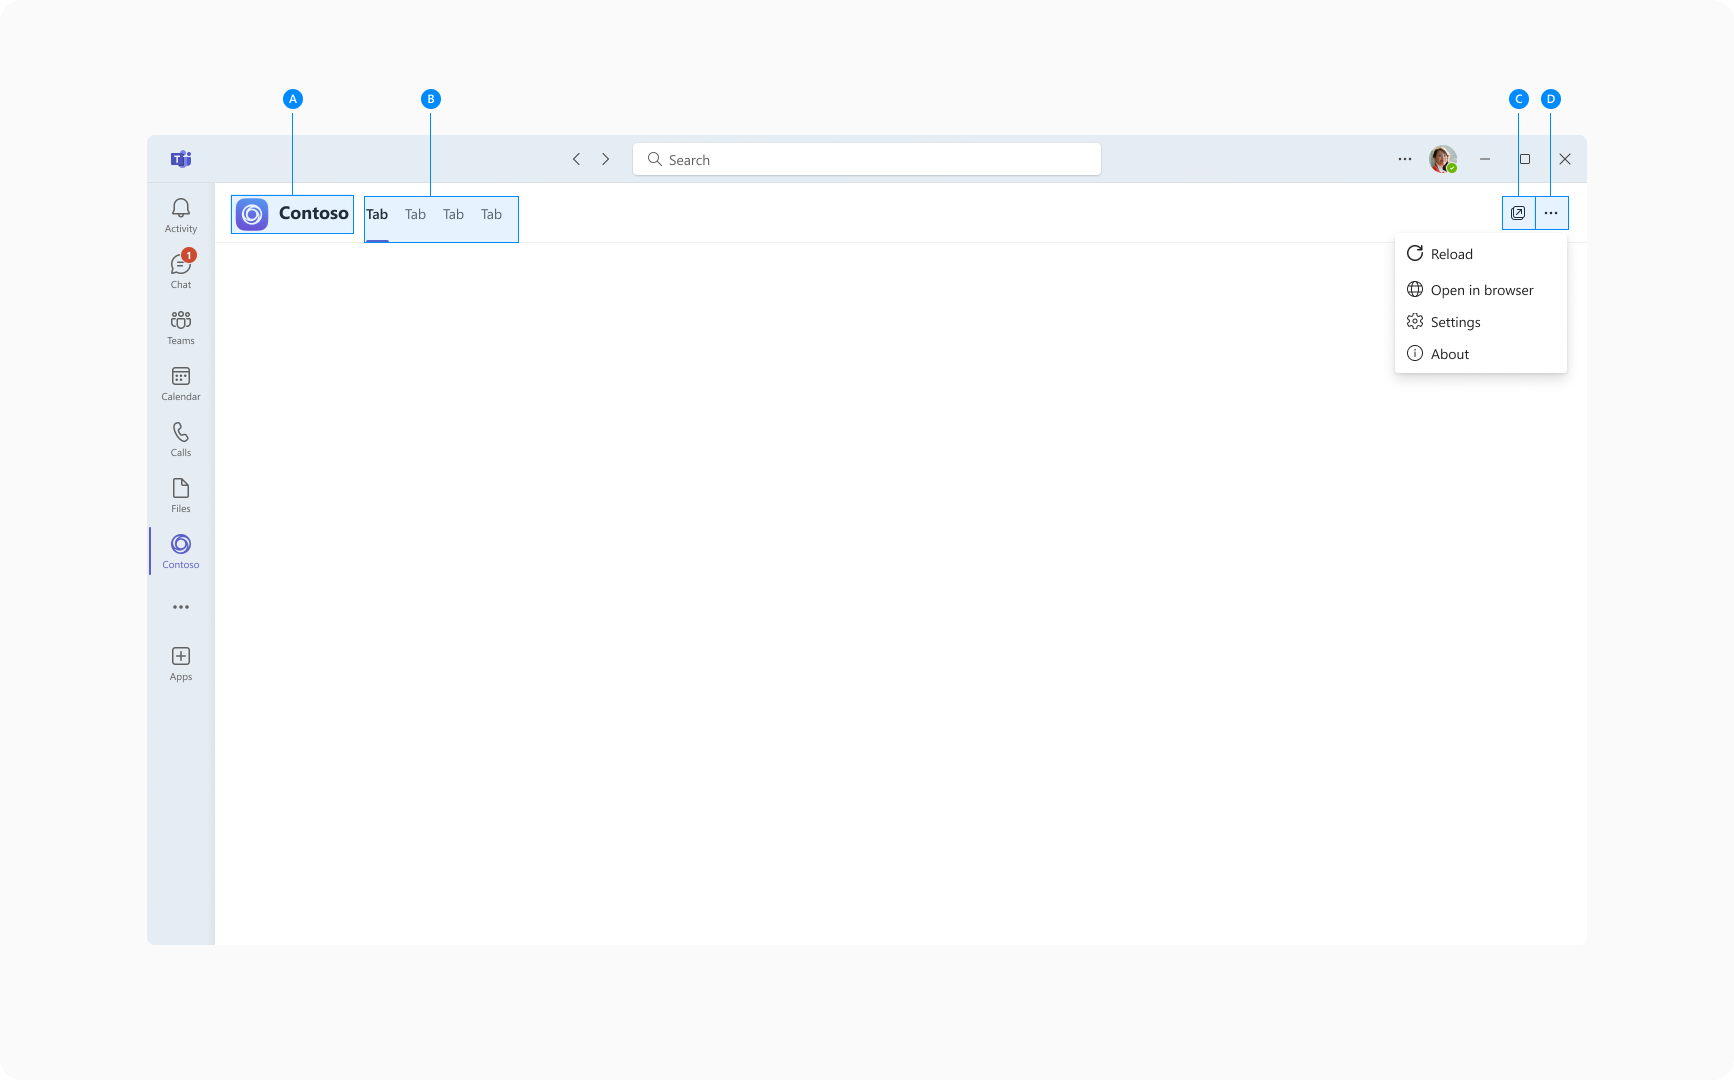Image resolution: width=1734 pixels, height=1080 pixels.
Task: Expand more apps ellipsis in sidebar
Action: pos(181,607)
